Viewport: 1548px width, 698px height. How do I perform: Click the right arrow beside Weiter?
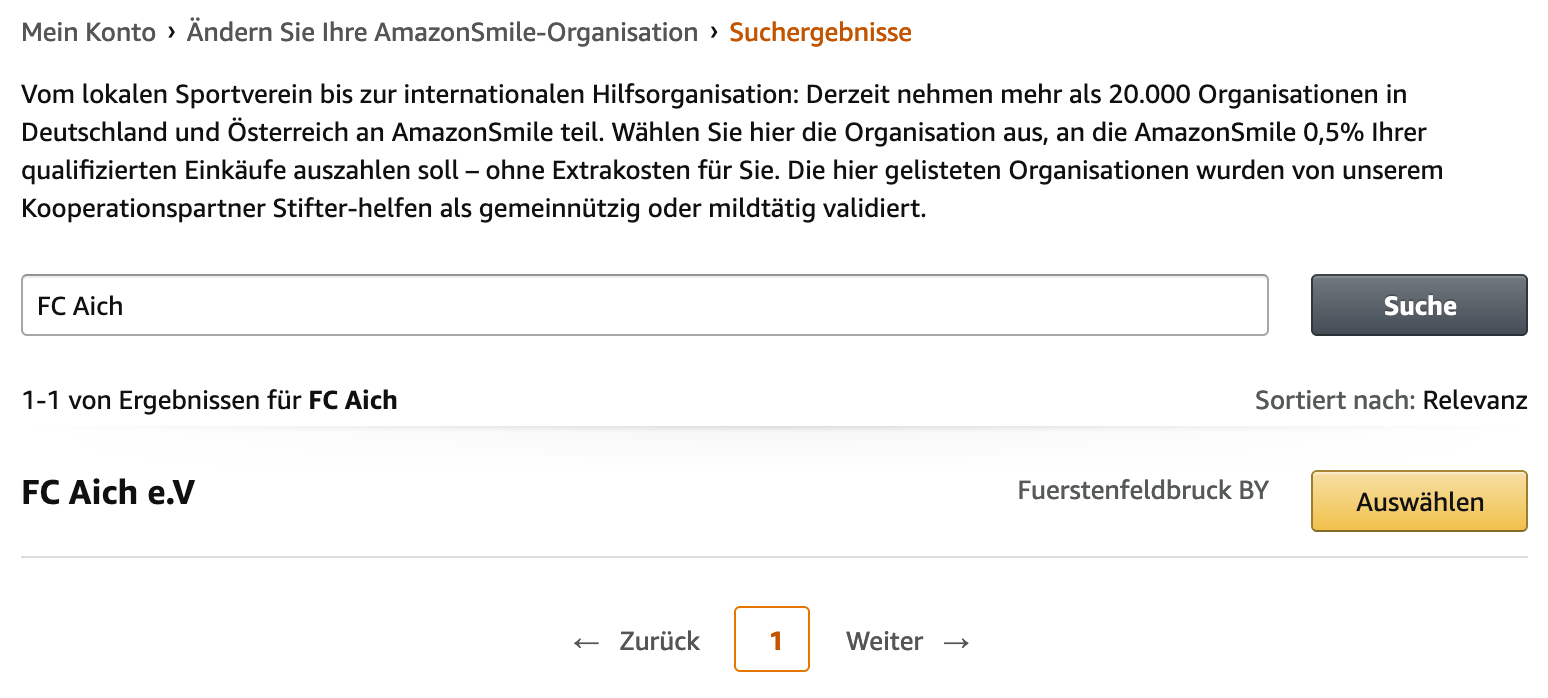point(957,642)
